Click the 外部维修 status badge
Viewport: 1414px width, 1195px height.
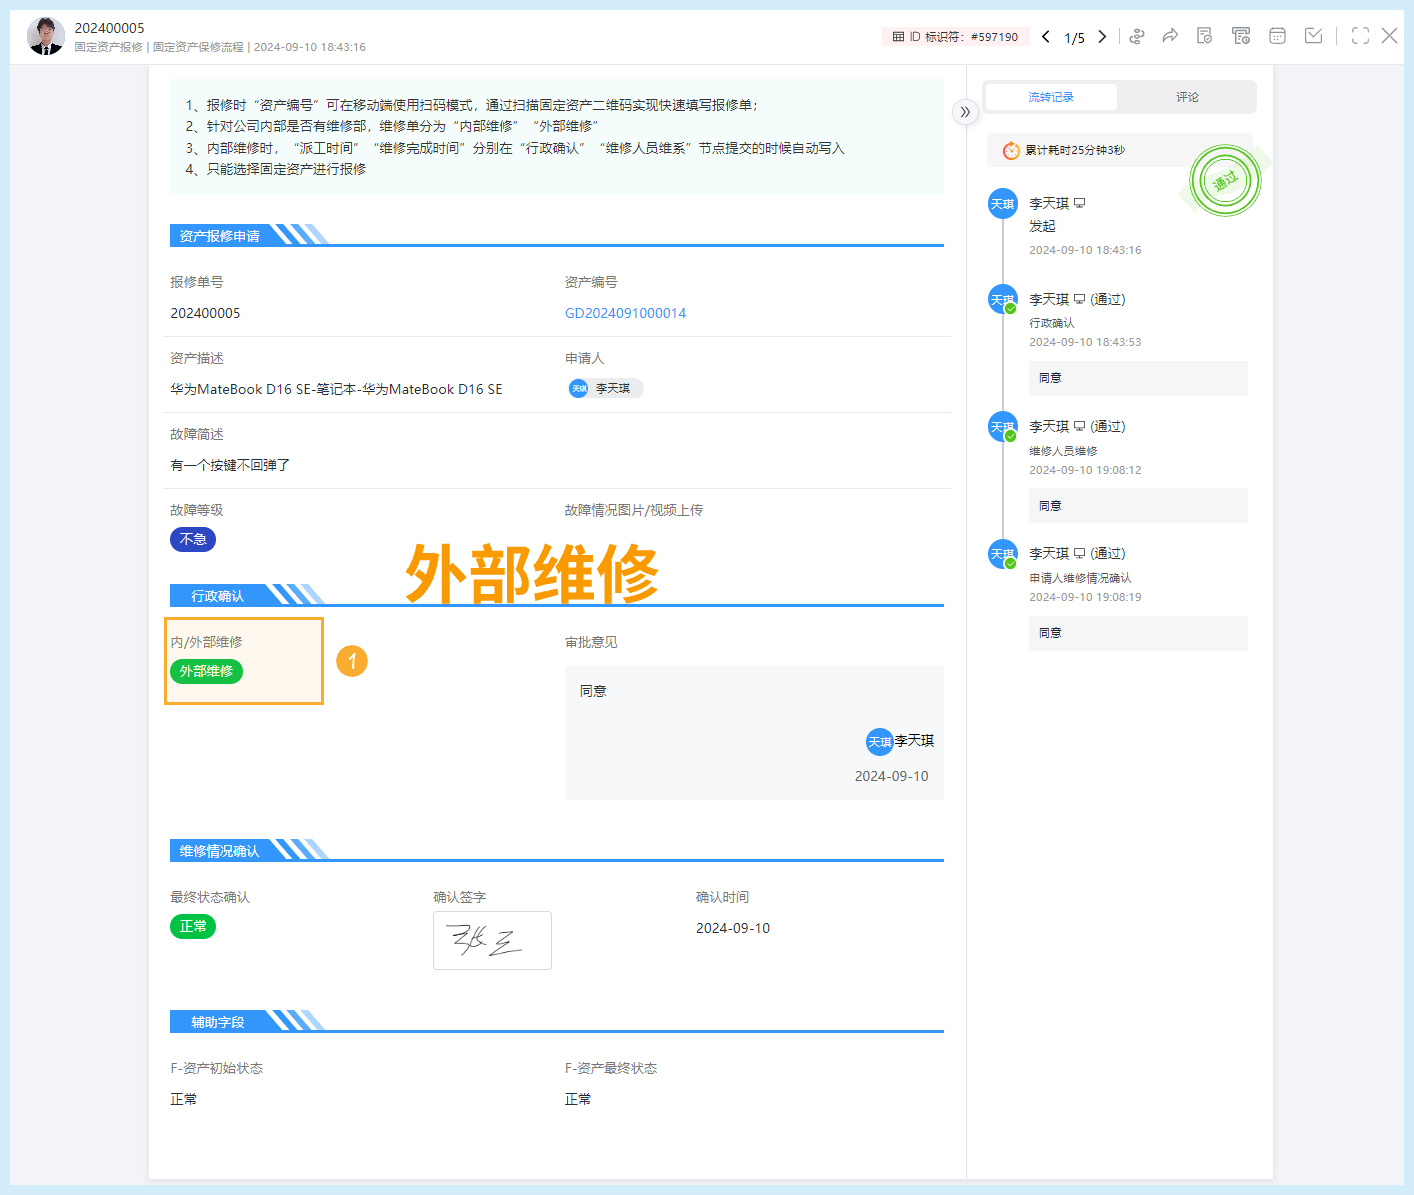(x=206, y=671)
